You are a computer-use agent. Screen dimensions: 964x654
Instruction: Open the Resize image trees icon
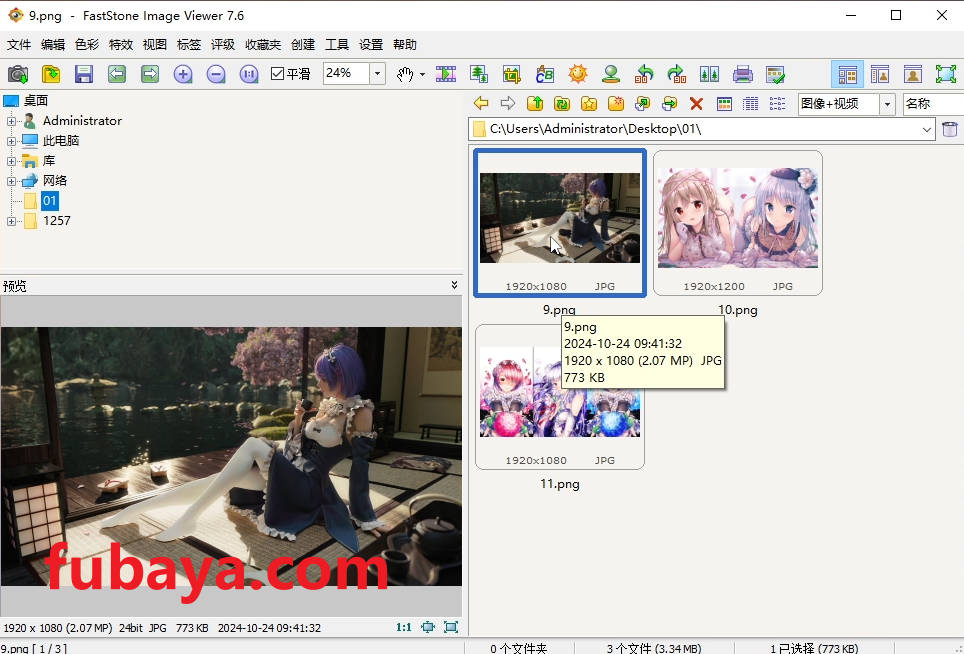pyautogui.click(x=479, y=74)
